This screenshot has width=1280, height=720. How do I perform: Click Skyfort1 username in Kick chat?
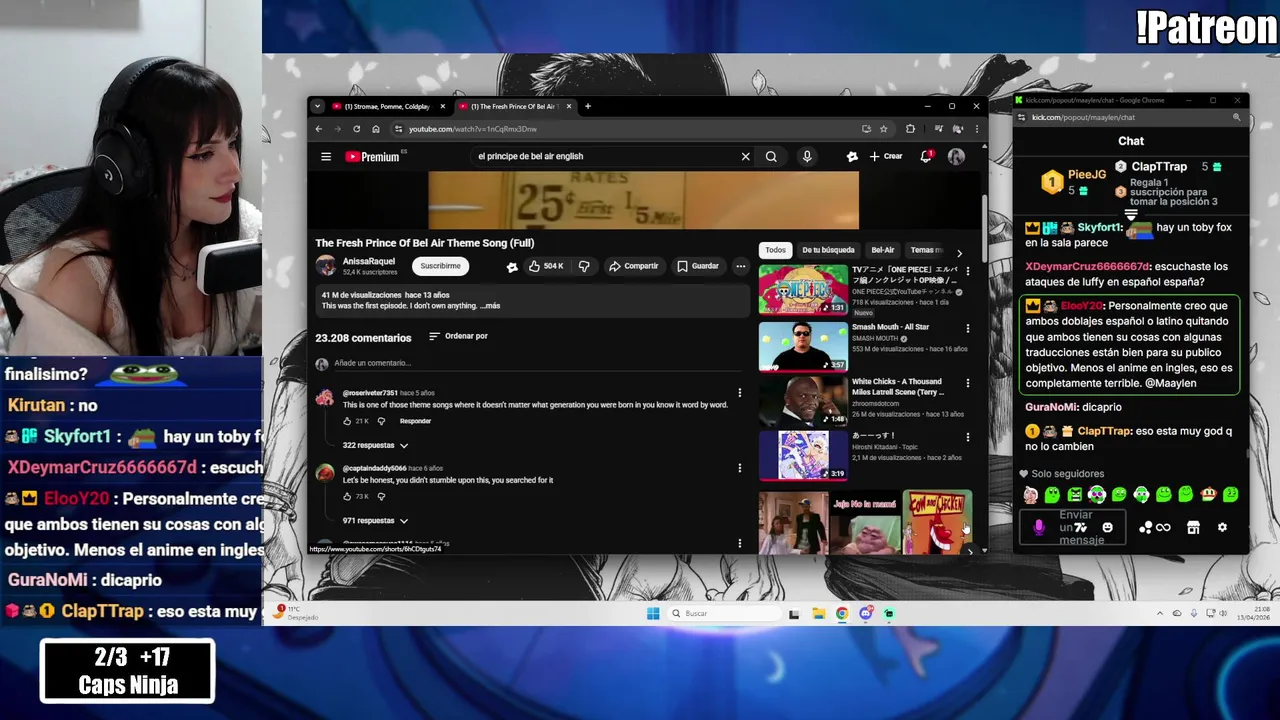click(1100, 228)
